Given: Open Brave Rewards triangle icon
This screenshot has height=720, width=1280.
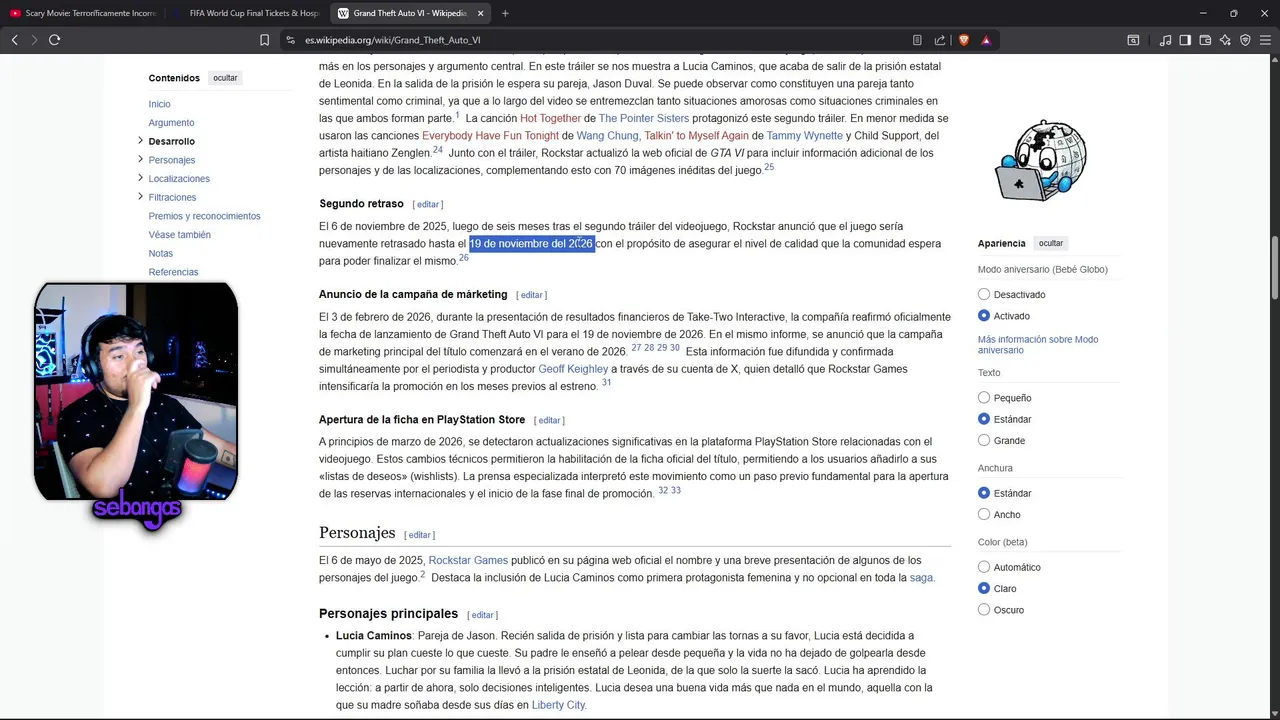Looking at the screenshot, I should tap(986, 40).
